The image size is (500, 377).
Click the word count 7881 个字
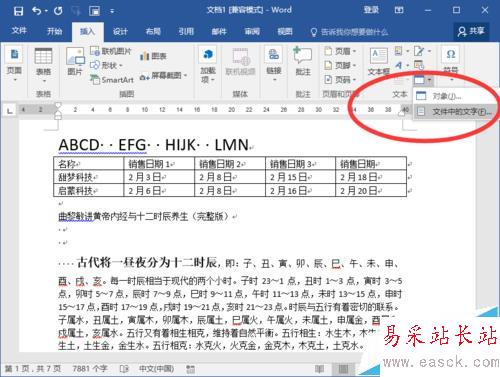click(90, 368)
